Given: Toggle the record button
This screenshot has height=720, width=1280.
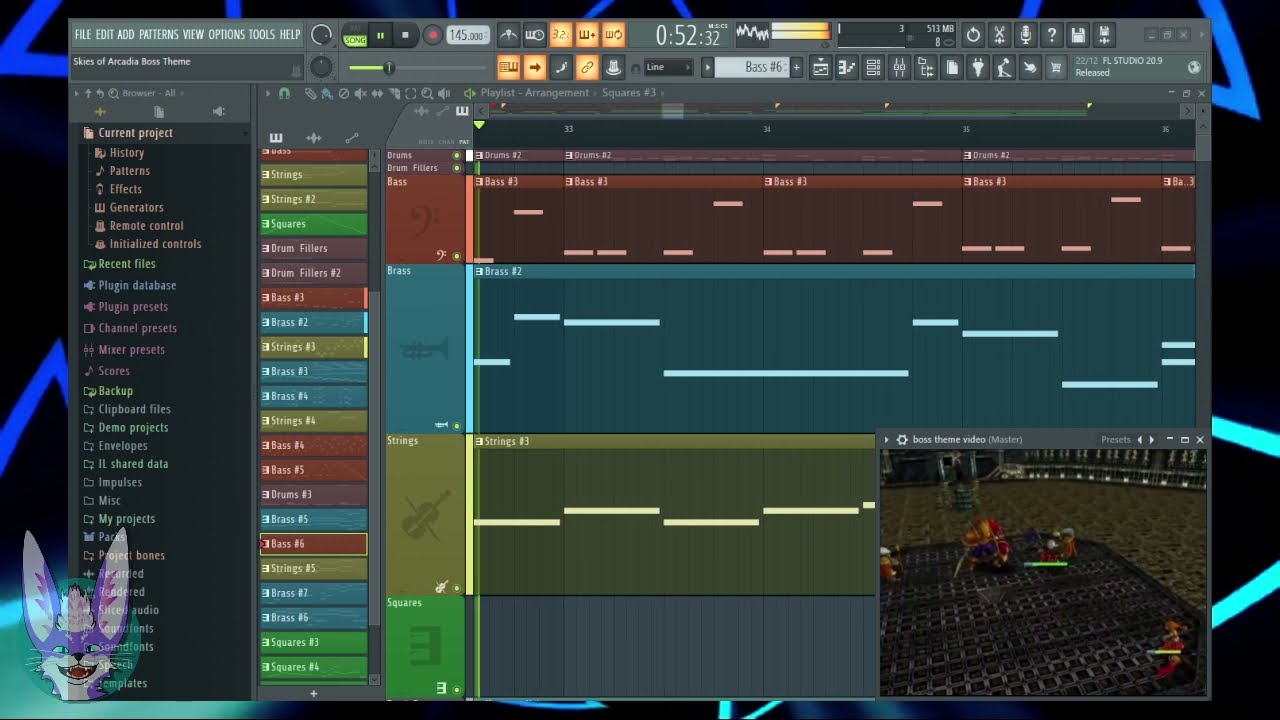Looking at the screenshot, I should (432, 35).
